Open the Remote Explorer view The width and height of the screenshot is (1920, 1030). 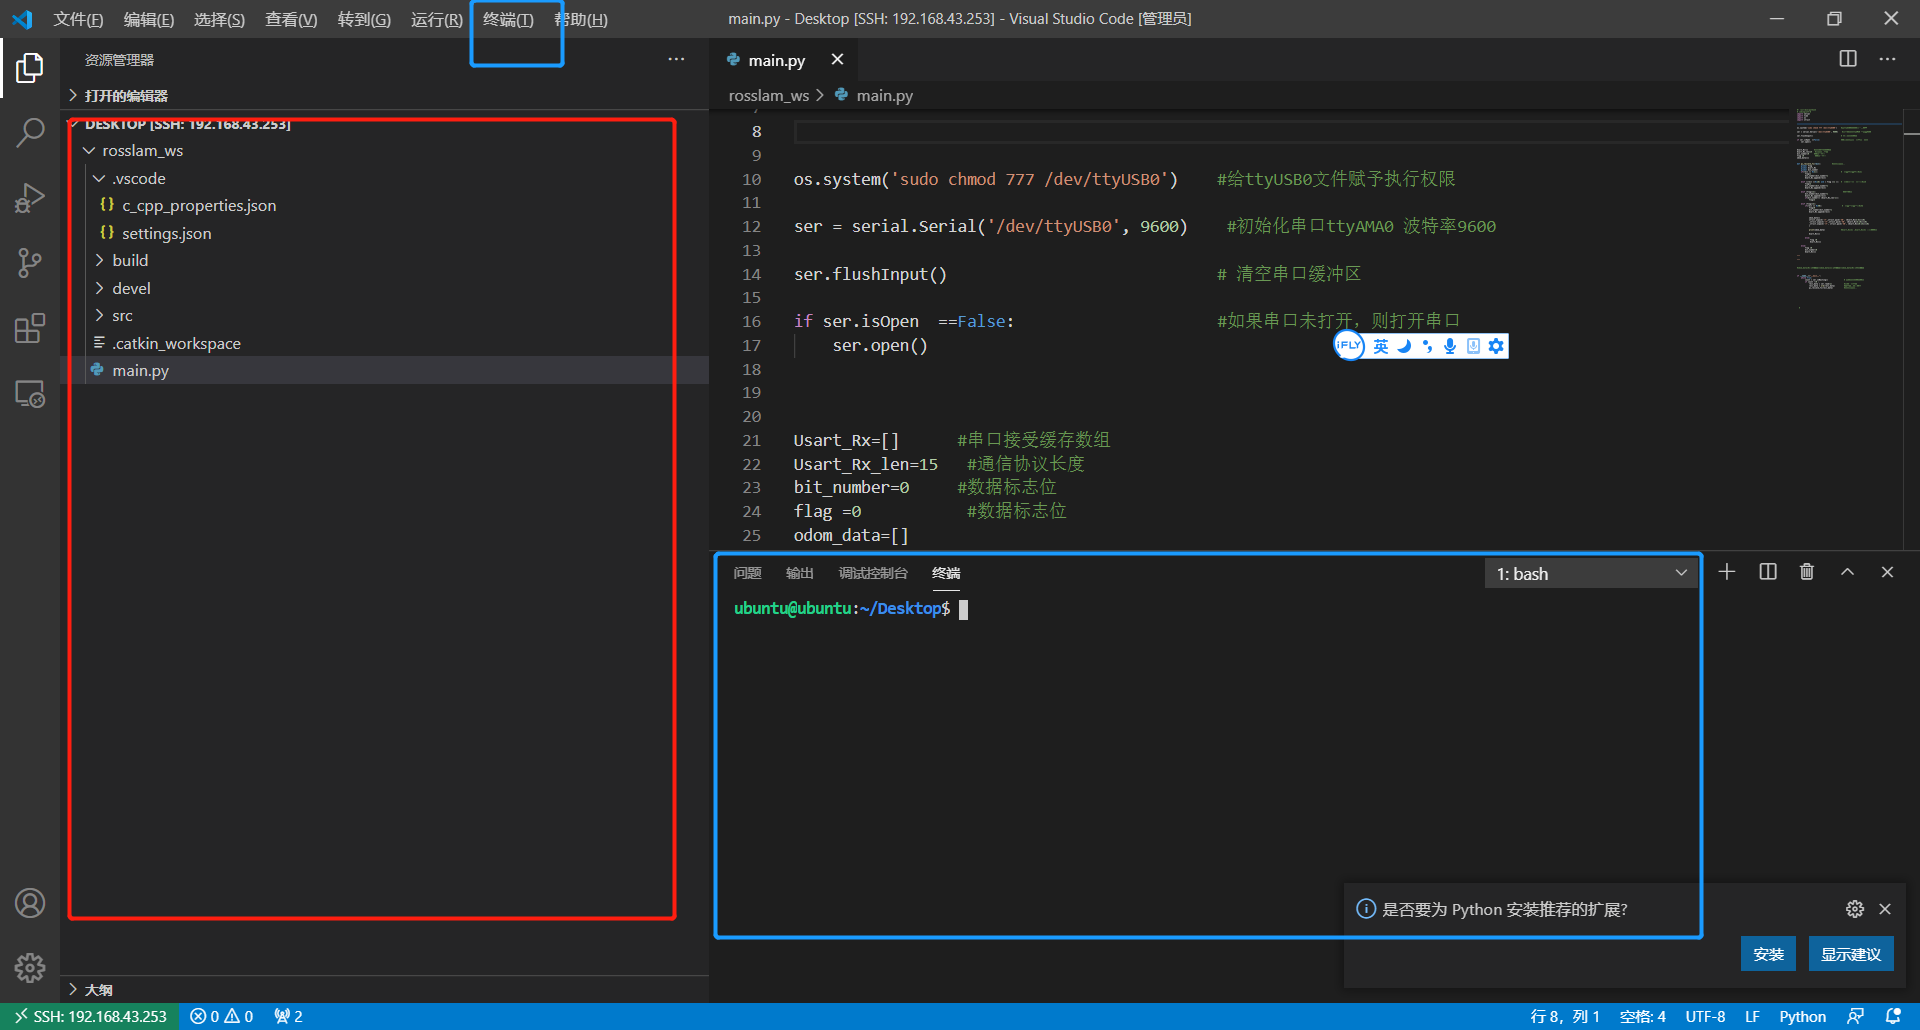30,394
